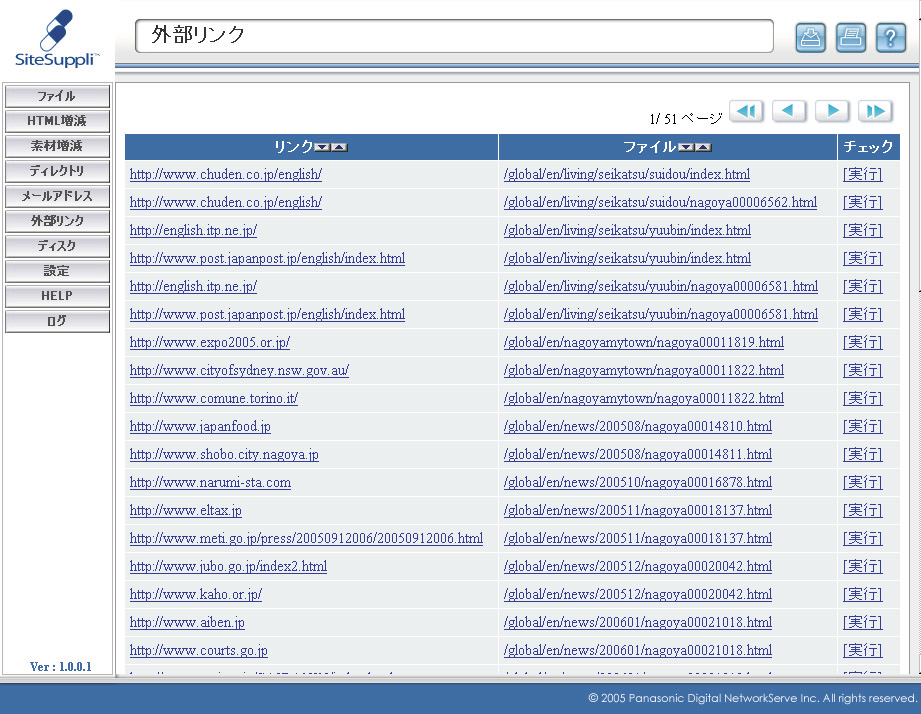Sort リンク column ascending
This screenshot has width=921, height=714.
tap(339, 148)
